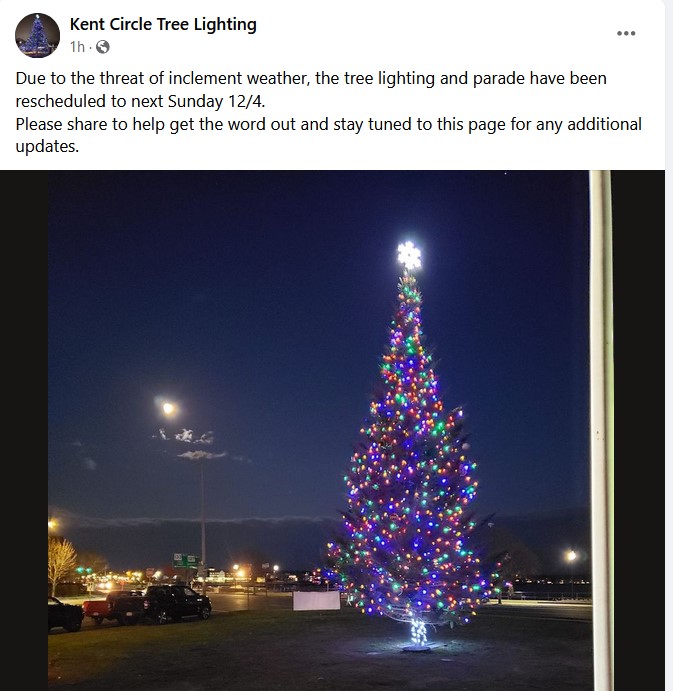673x691 pixels.
Task: Click the snowflake topper on the tree
Action: pyautogui.click(x=409, y=255)
